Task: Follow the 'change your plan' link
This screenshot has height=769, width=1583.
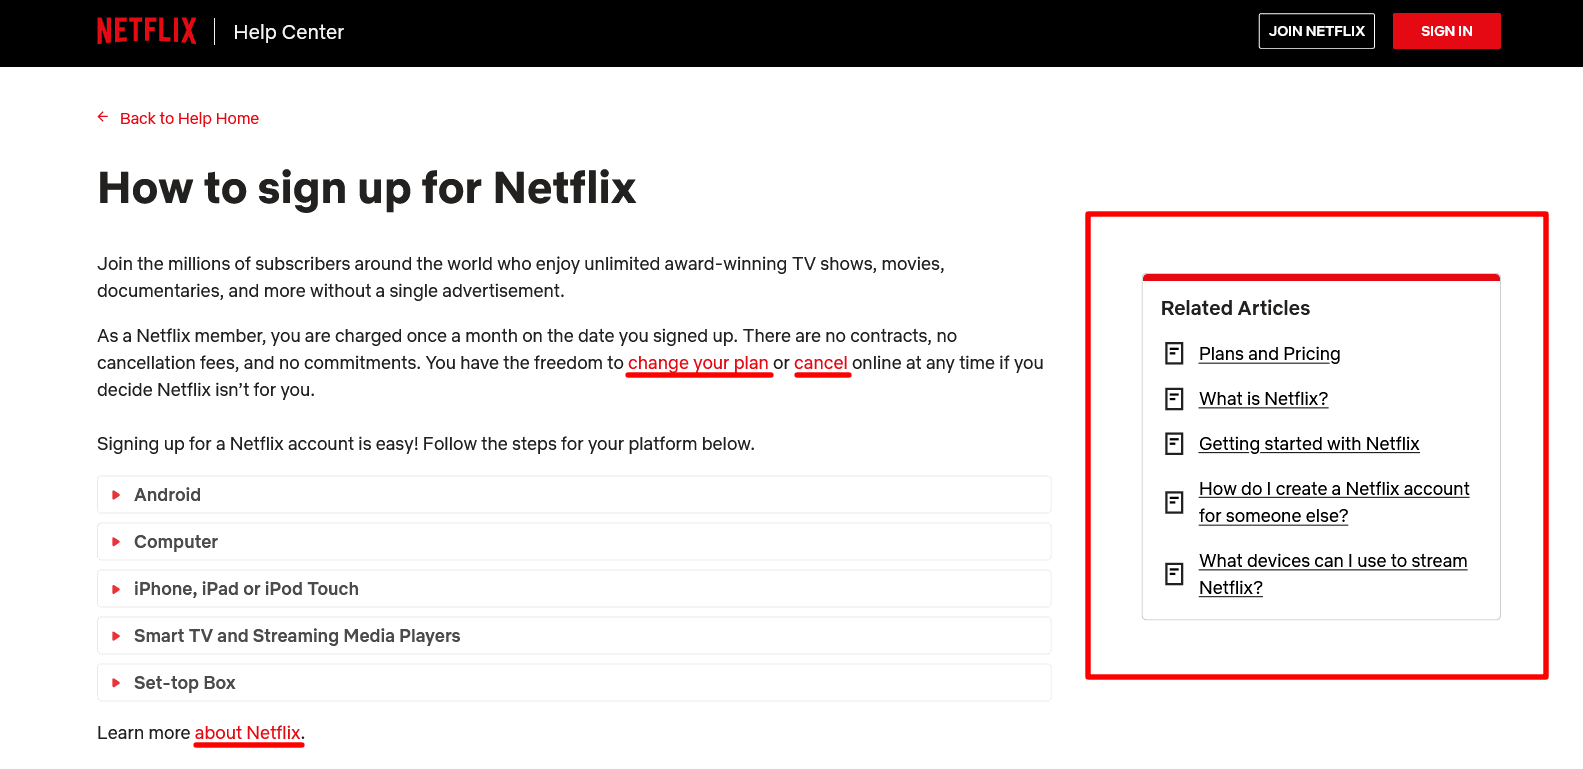Action: [698, 363]
